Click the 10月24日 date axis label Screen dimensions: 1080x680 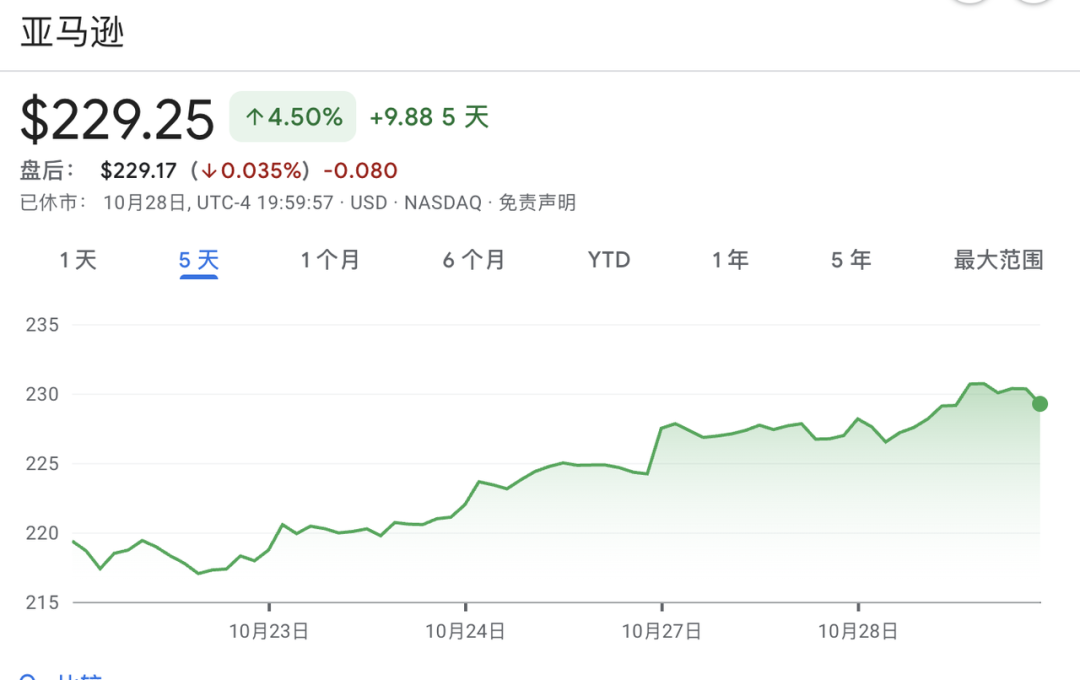pyautogui.click(x=465, y=632)
